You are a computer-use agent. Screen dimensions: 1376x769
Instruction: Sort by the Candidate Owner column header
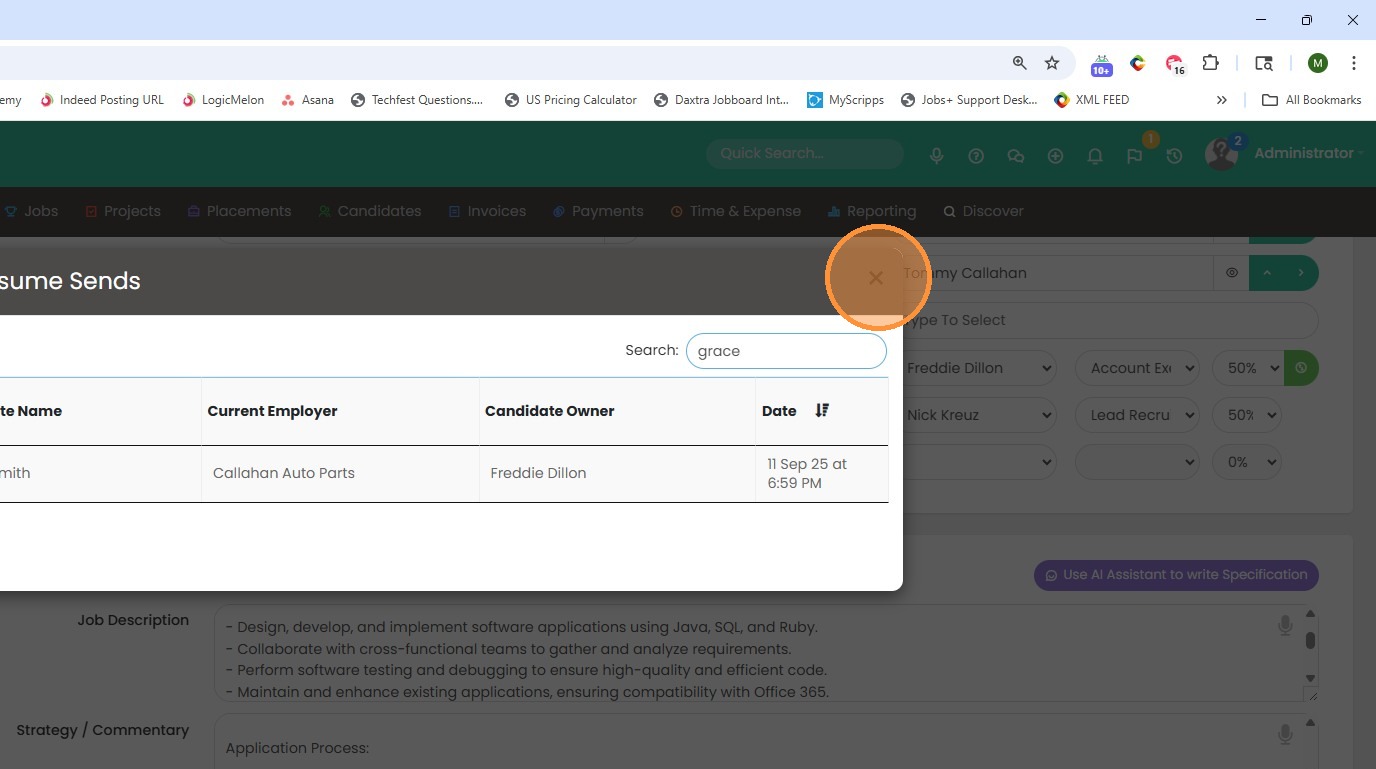pos(617,411)
